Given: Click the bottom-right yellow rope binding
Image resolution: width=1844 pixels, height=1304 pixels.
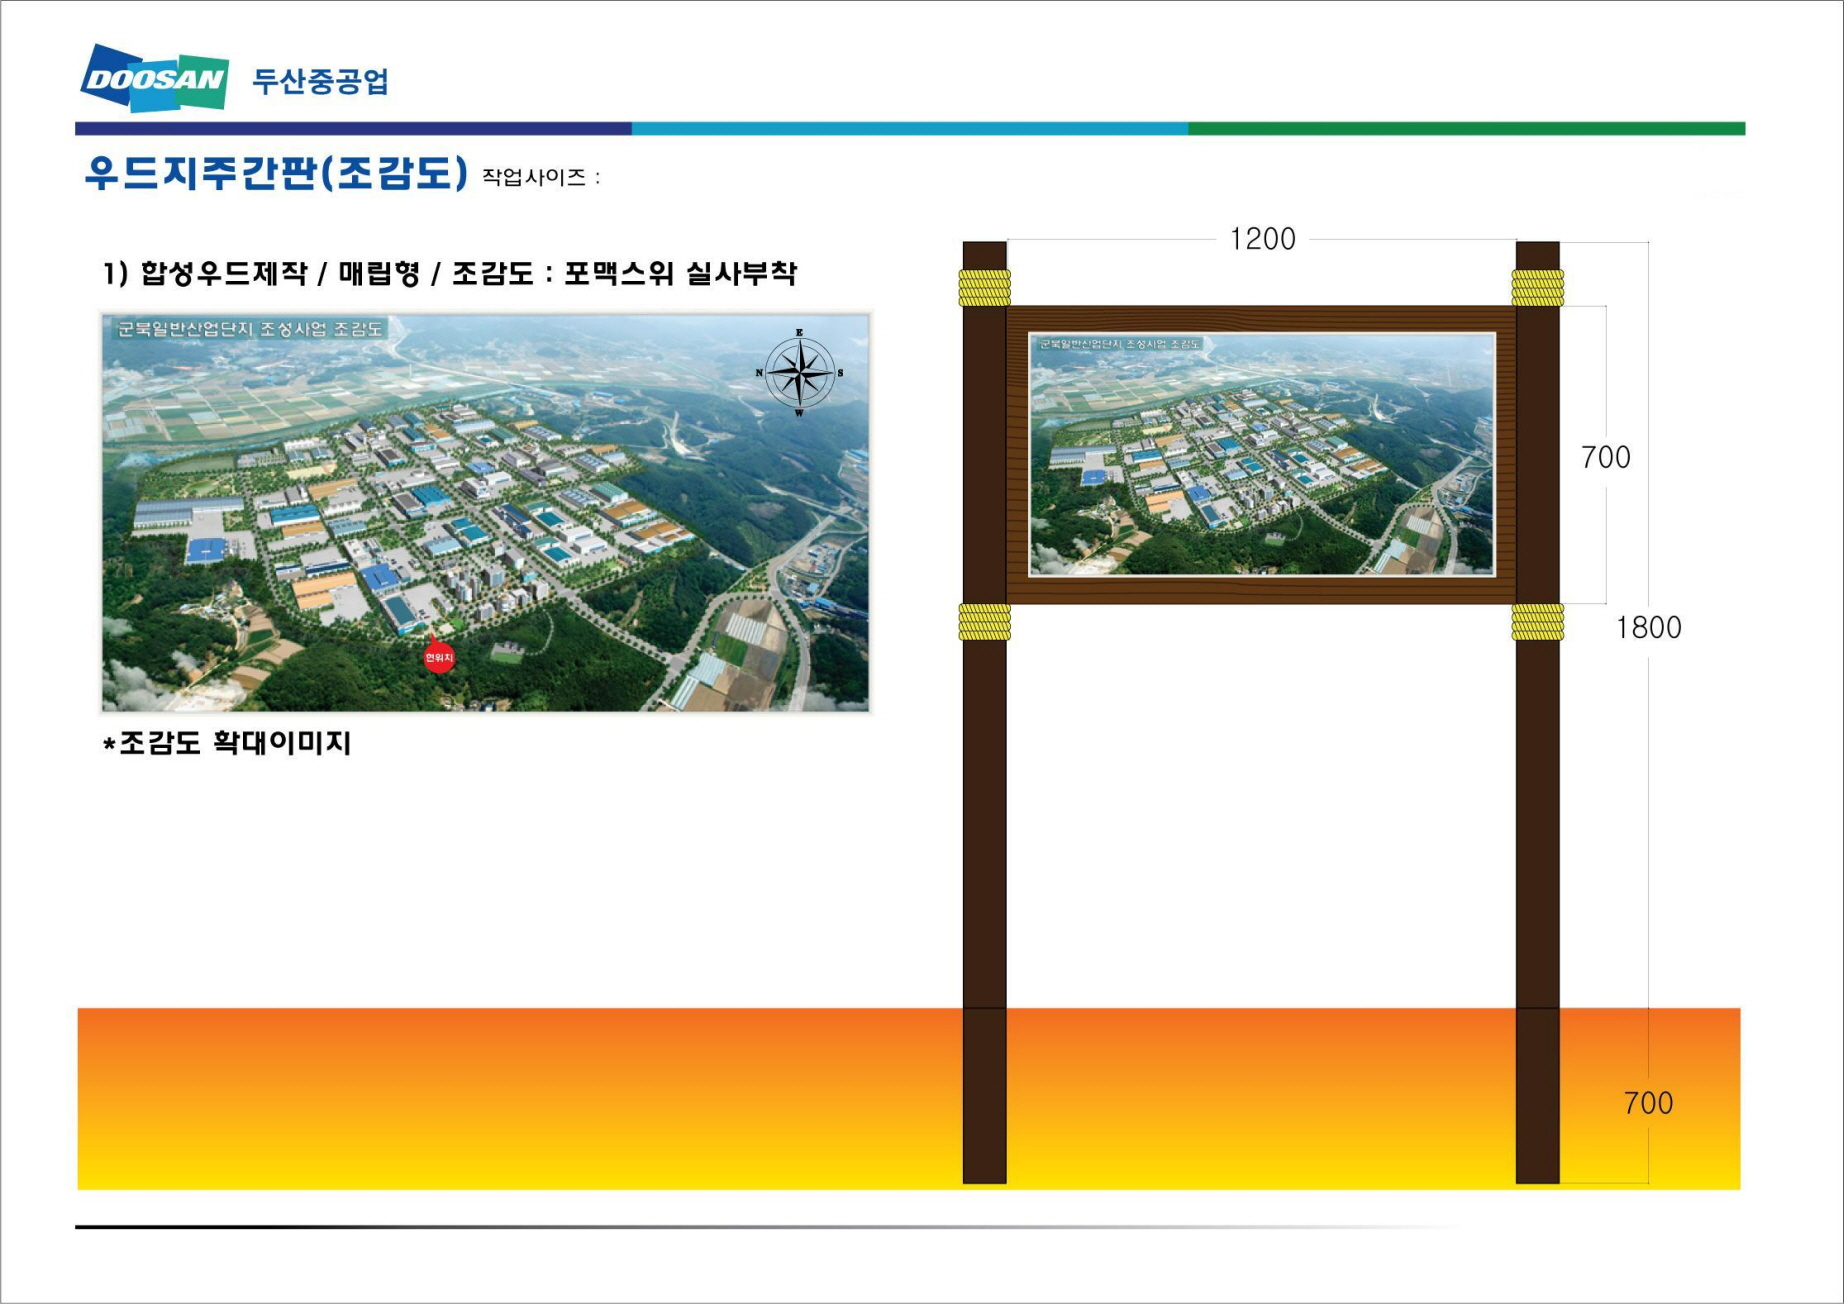Looking at the screenshot, I should coord(1537,621).
